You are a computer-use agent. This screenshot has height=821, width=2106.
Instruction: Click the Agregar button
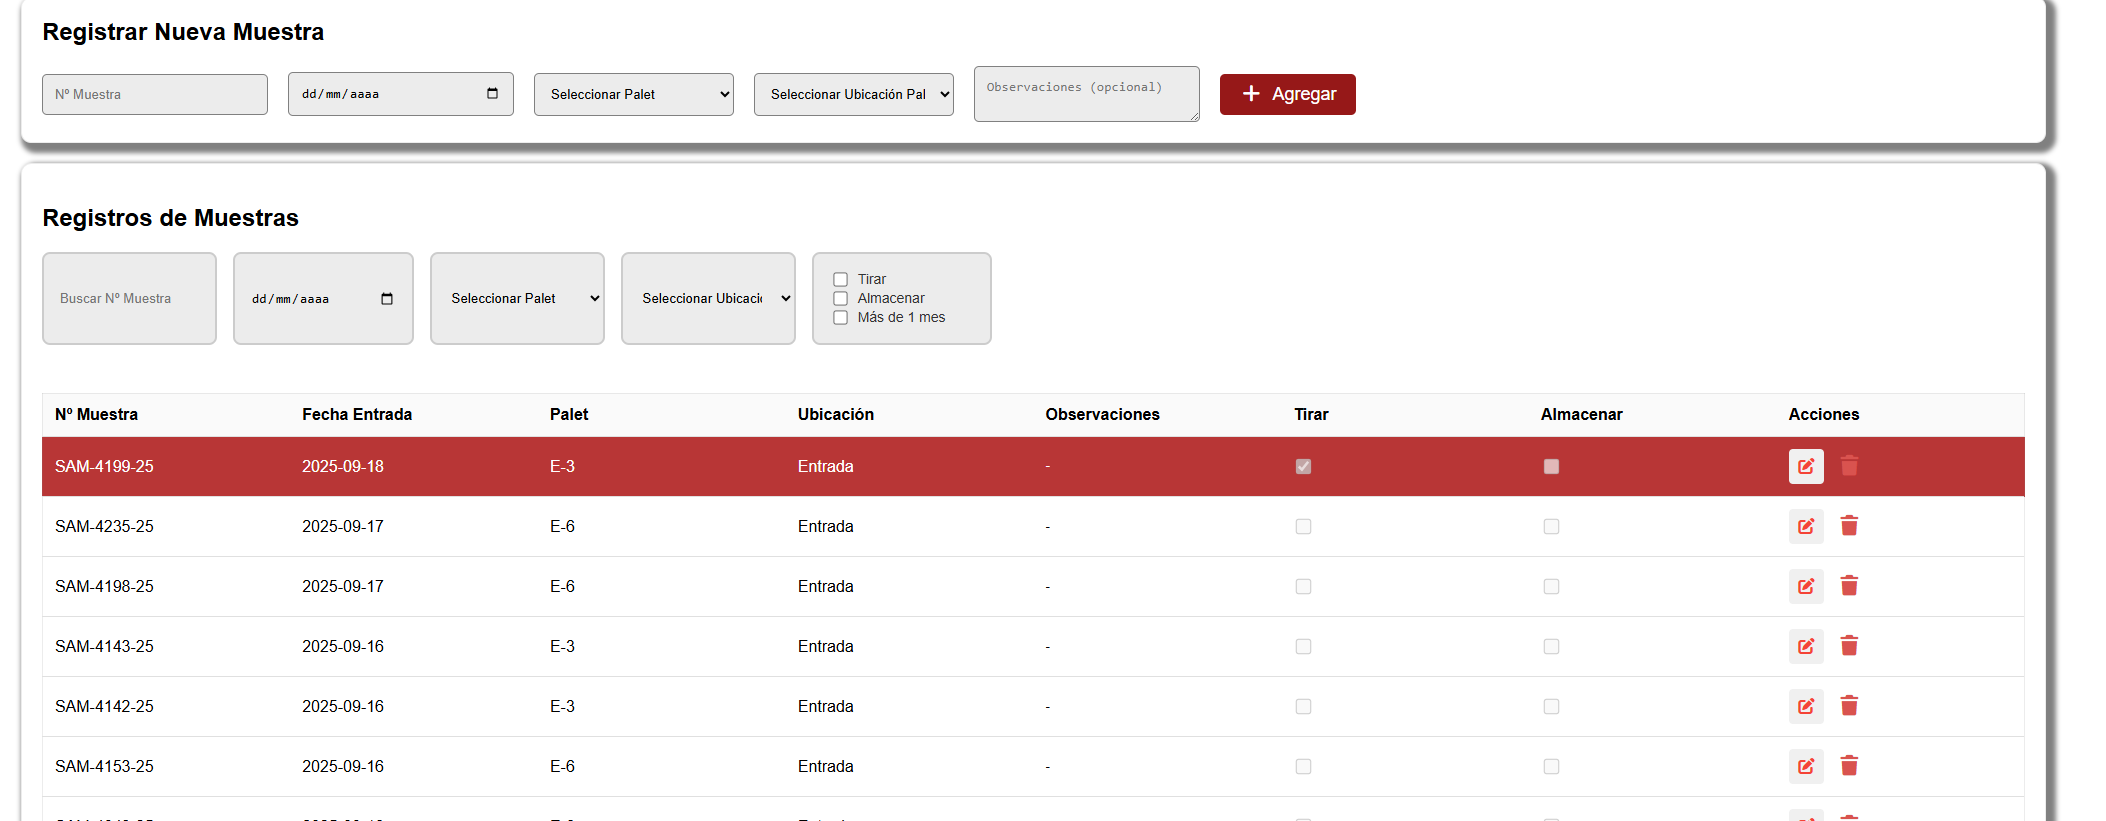[1288, 94]
